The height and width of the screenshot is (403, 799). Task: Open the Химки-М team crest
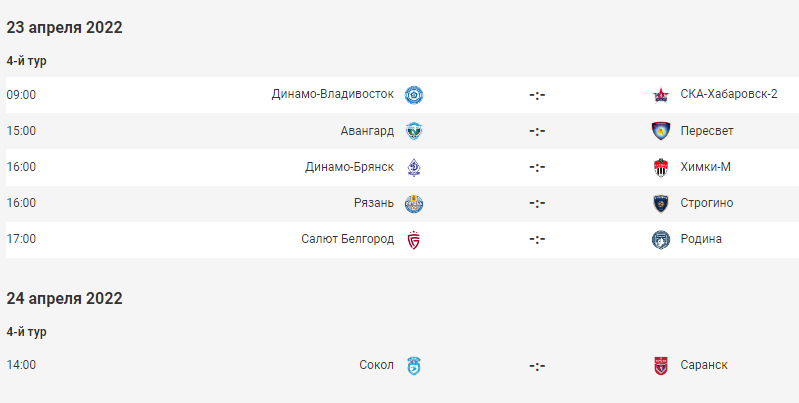(661, 167)
